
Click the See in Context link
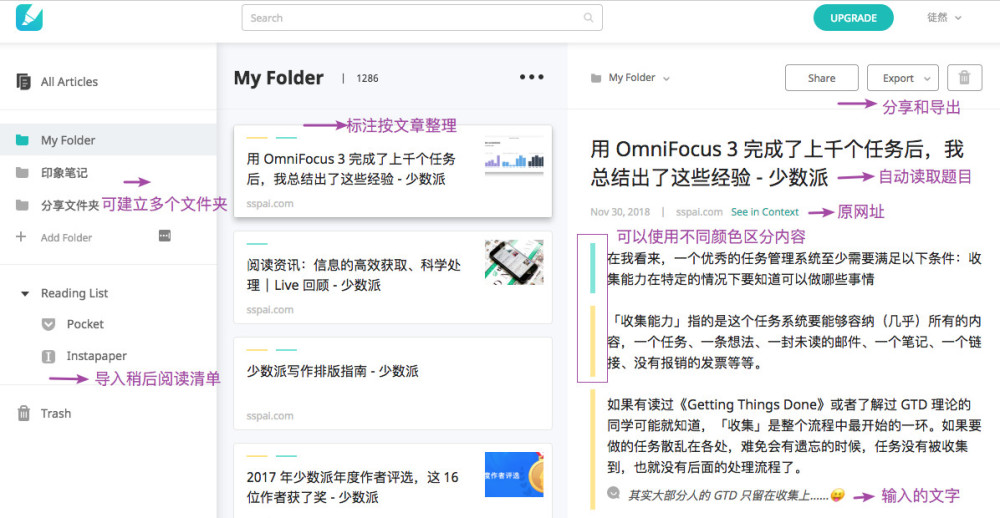point(765,212)
